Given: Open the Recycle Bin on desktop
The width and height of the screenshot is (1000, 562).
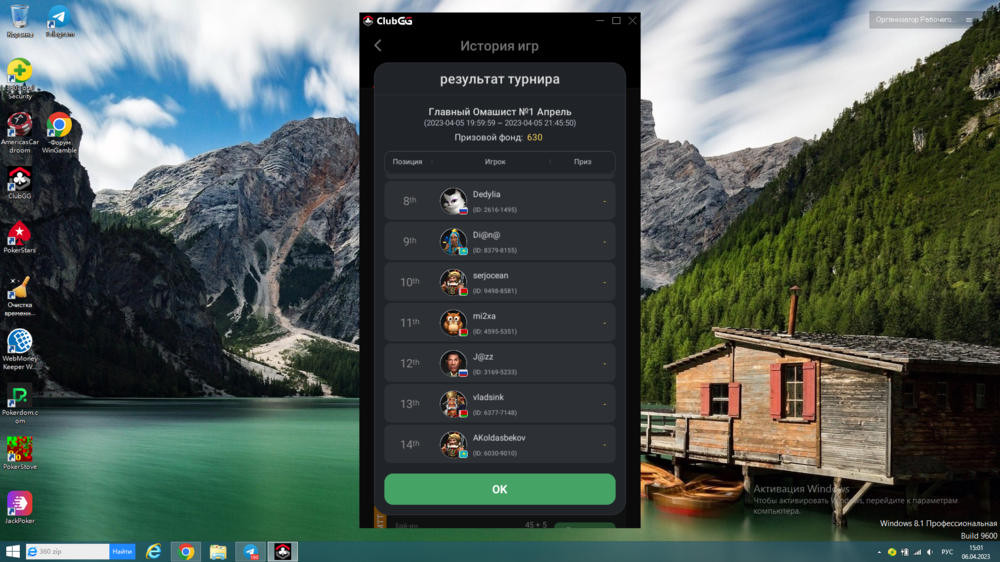Looking at the screenshot, I should coord(19,19).
